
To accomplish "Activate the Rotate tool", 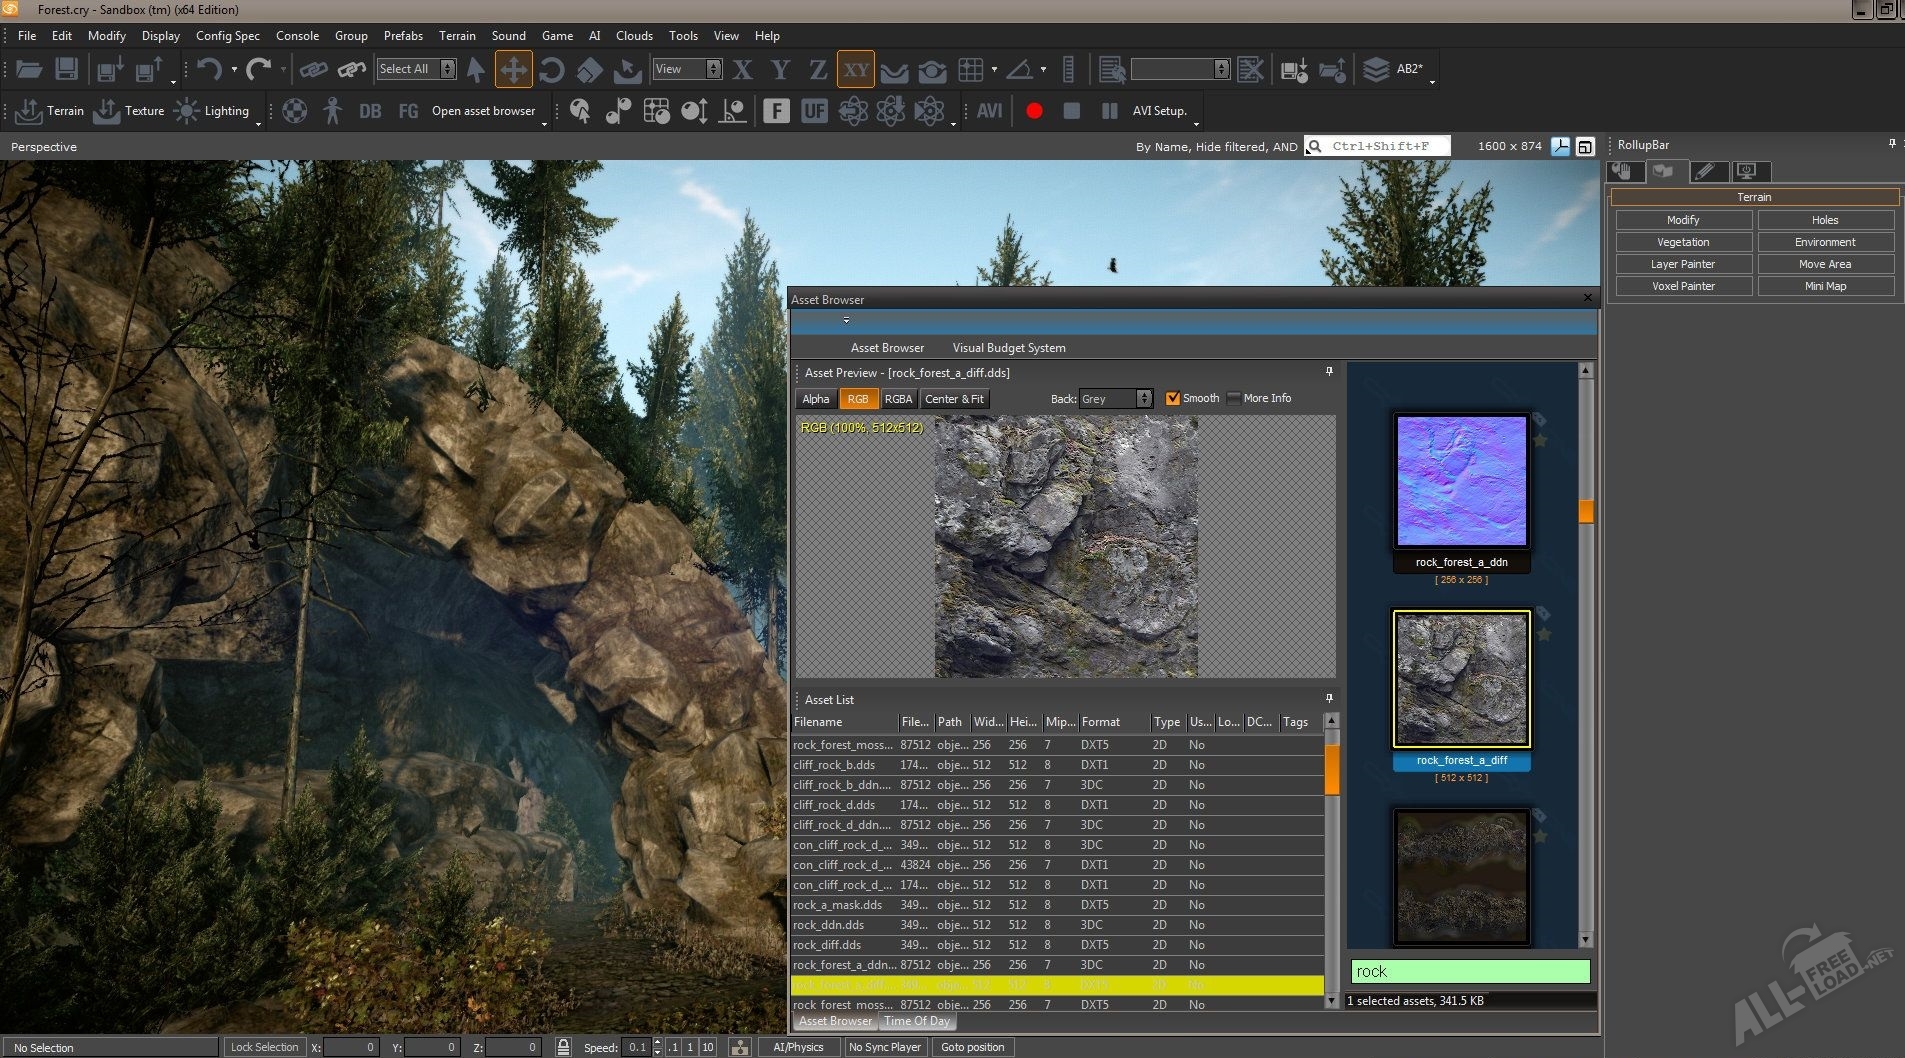I will coord(552,69).
